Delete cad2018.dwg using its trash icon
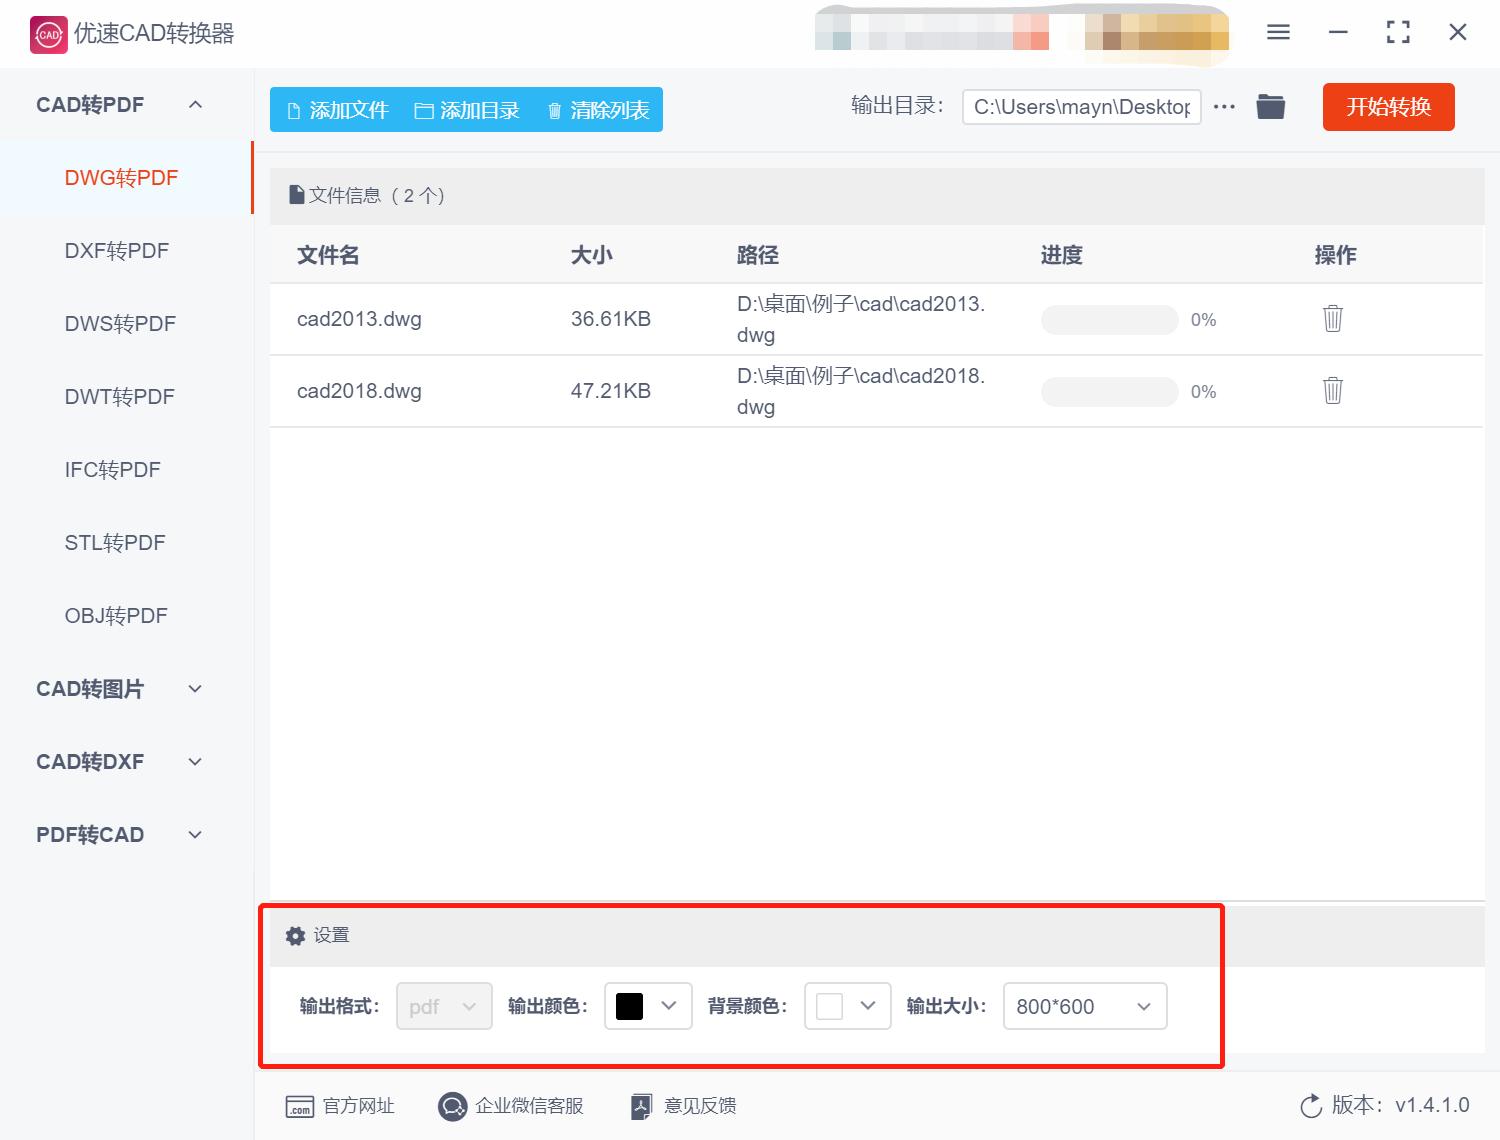The width and height of the screenshot is (1500, 1140). point(1332,390)
